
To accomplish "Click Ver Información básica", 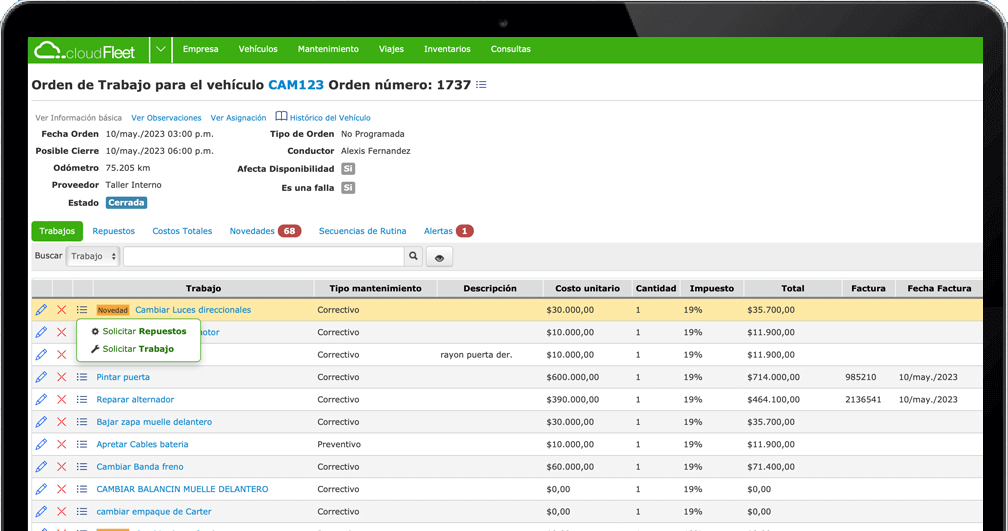I will tap(78, 118).
